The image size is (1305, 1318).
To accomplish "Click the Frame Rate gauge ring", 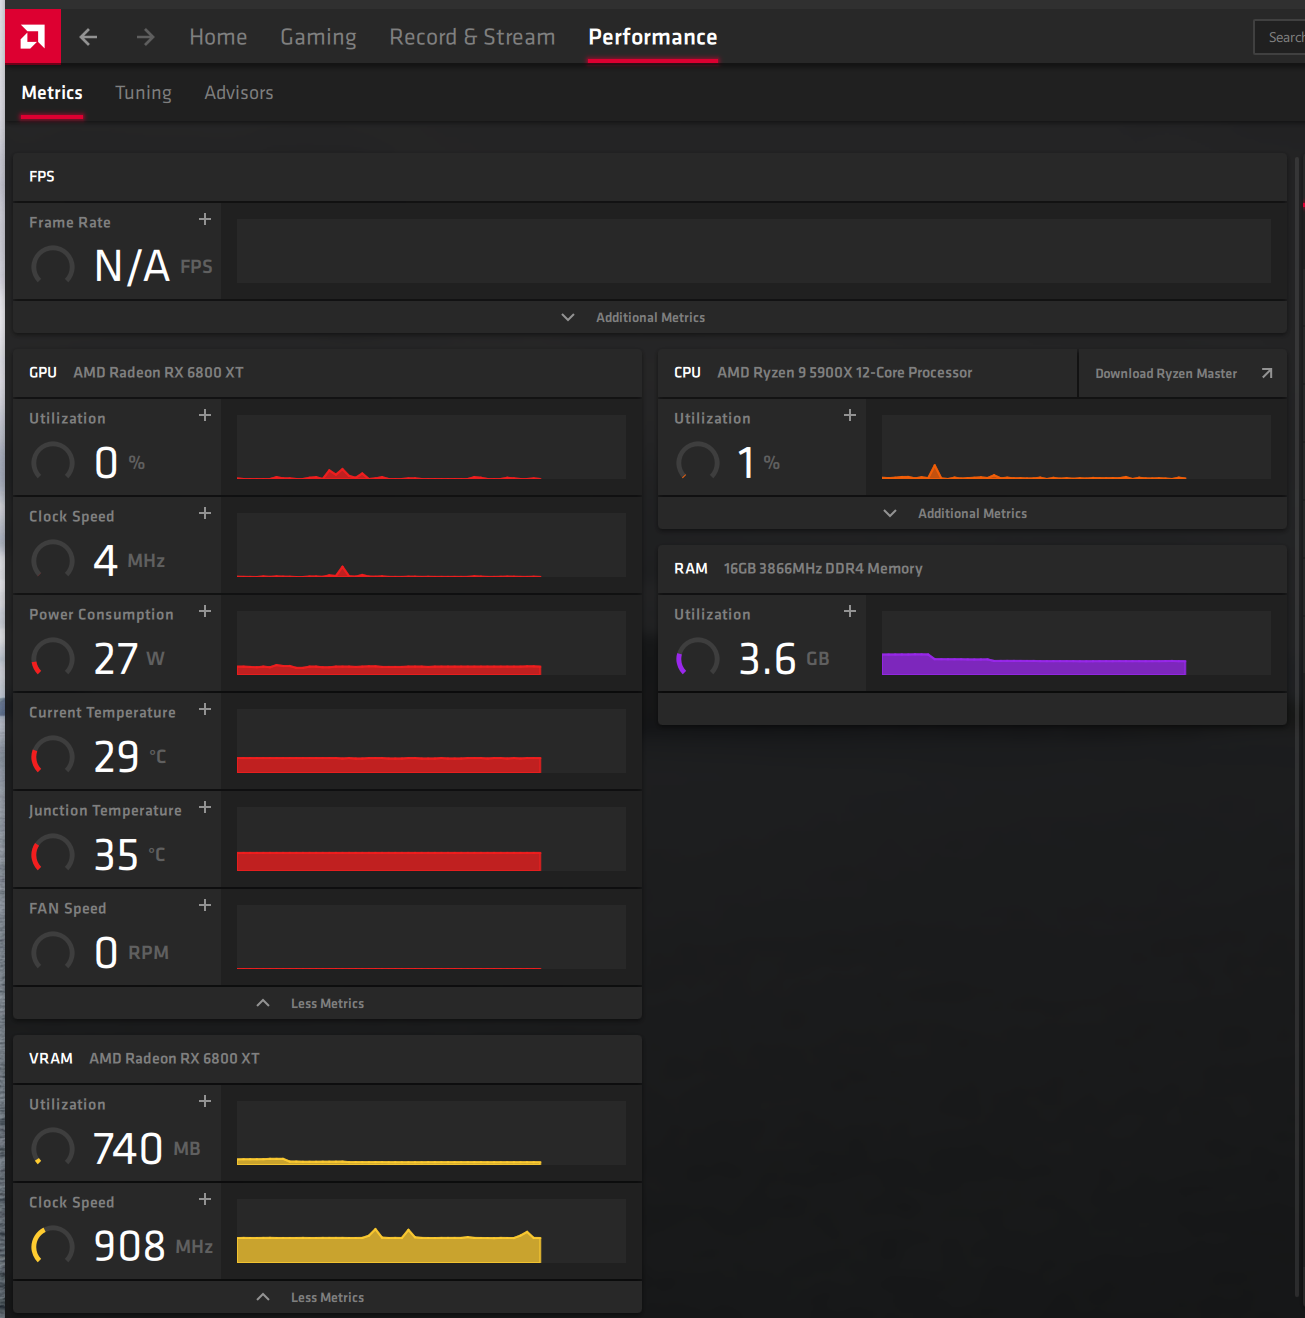I will pyautogui.click(x=53, y=266).
